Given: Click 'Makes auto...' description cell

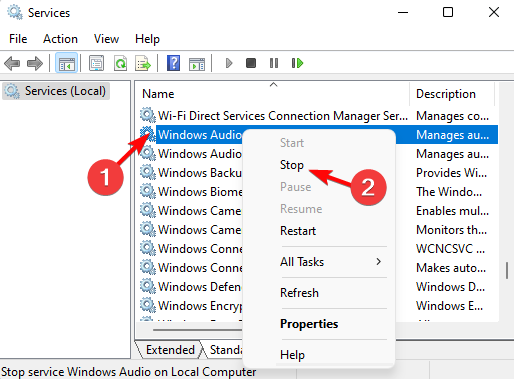Looking at the screenshot, I should click(451, 268).
